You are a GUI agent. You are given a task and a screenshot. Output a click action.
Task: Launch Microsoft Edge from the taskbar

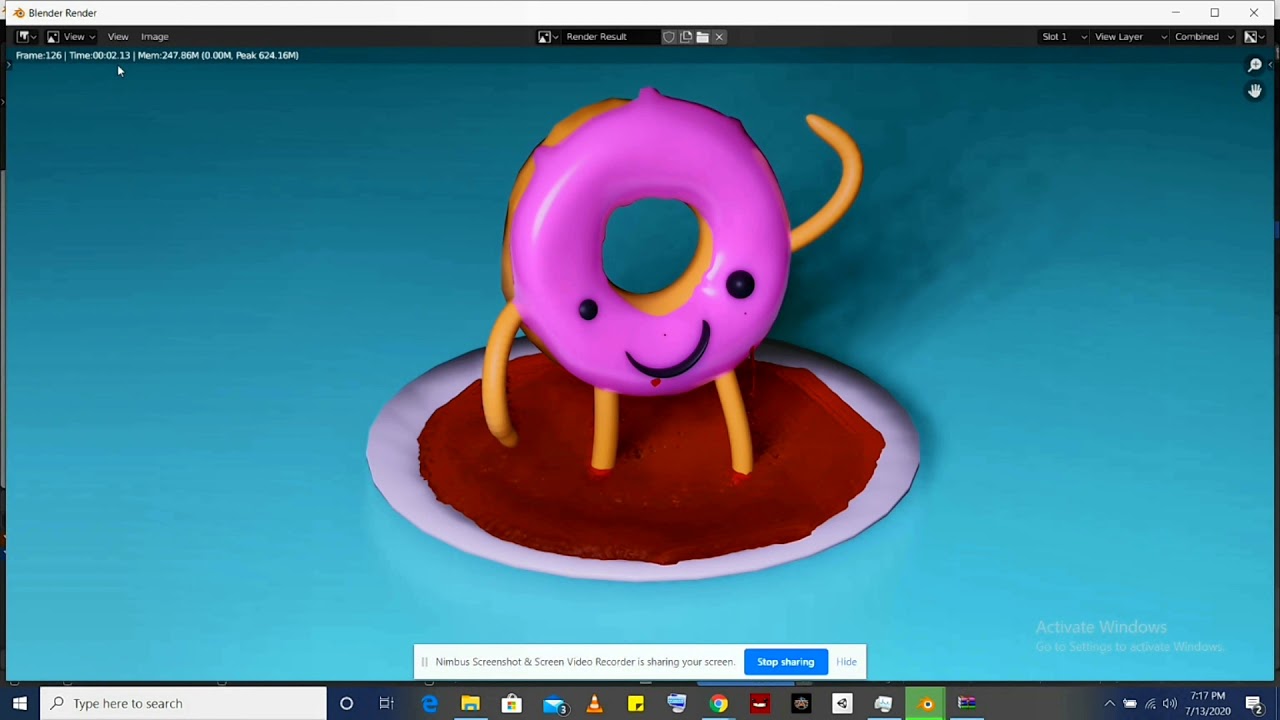click(429, 703)
